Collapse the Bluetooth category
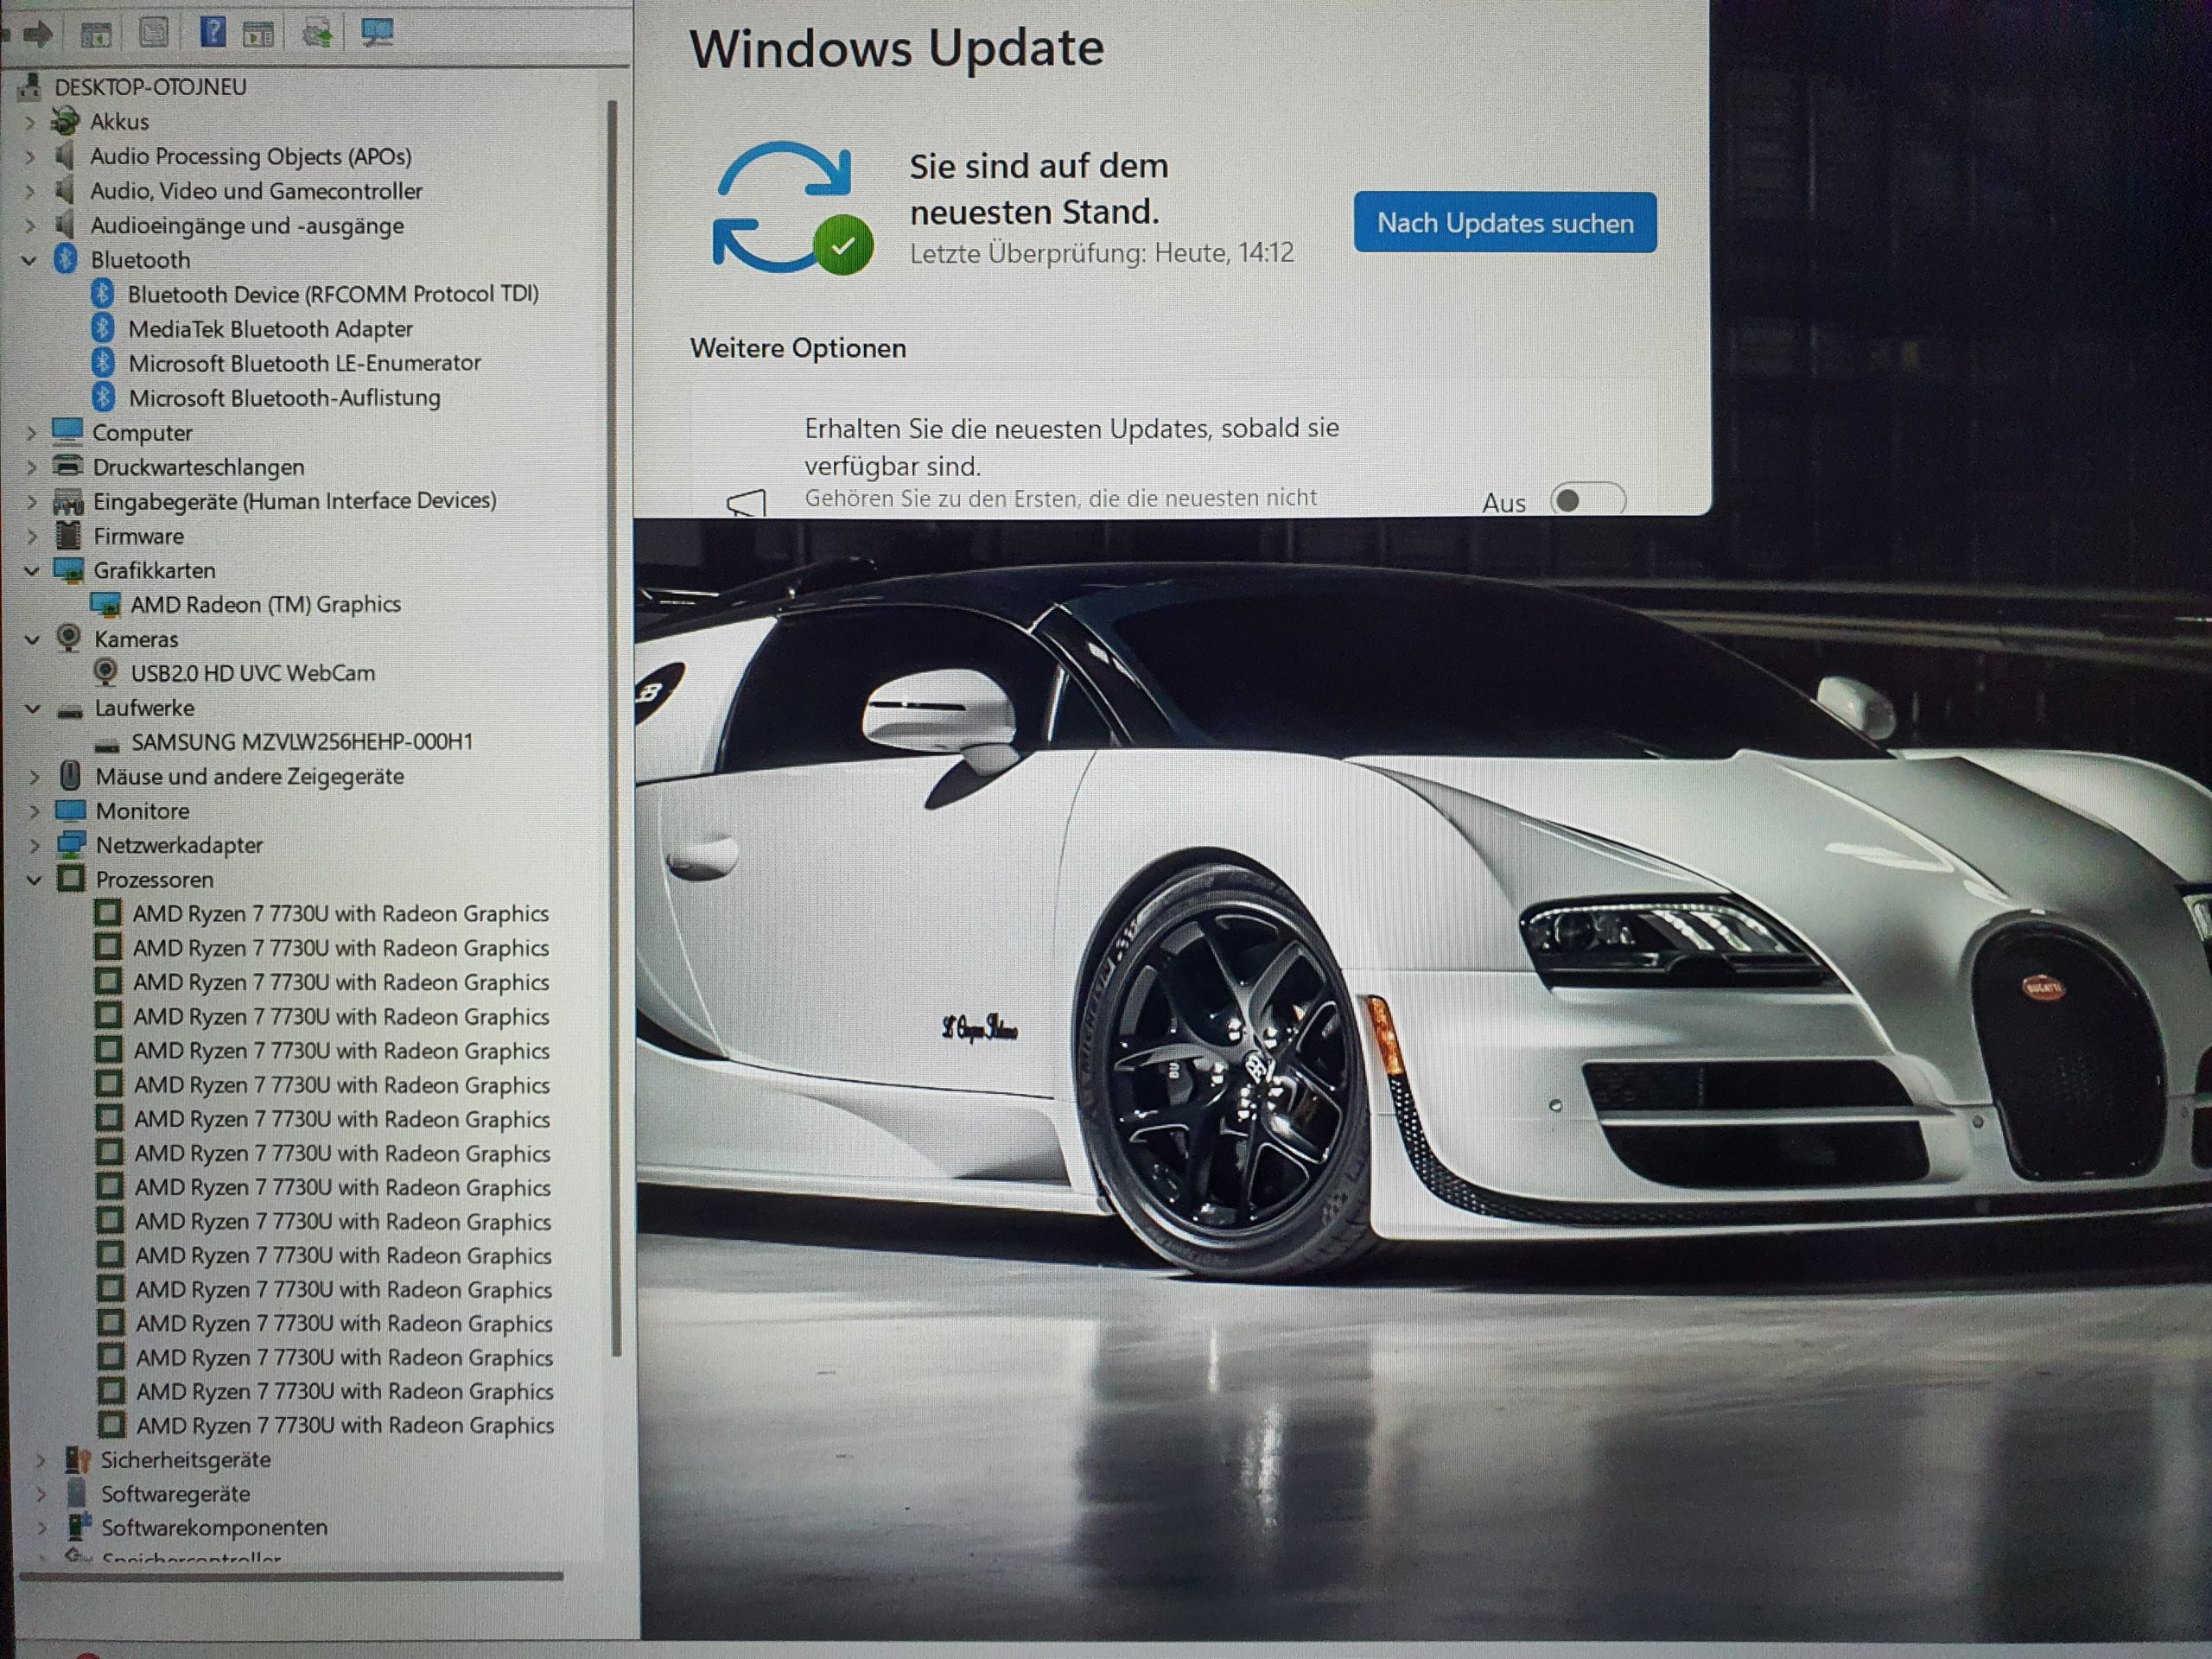Viewport: 2212px width, 1659px height. click(29, 260)
